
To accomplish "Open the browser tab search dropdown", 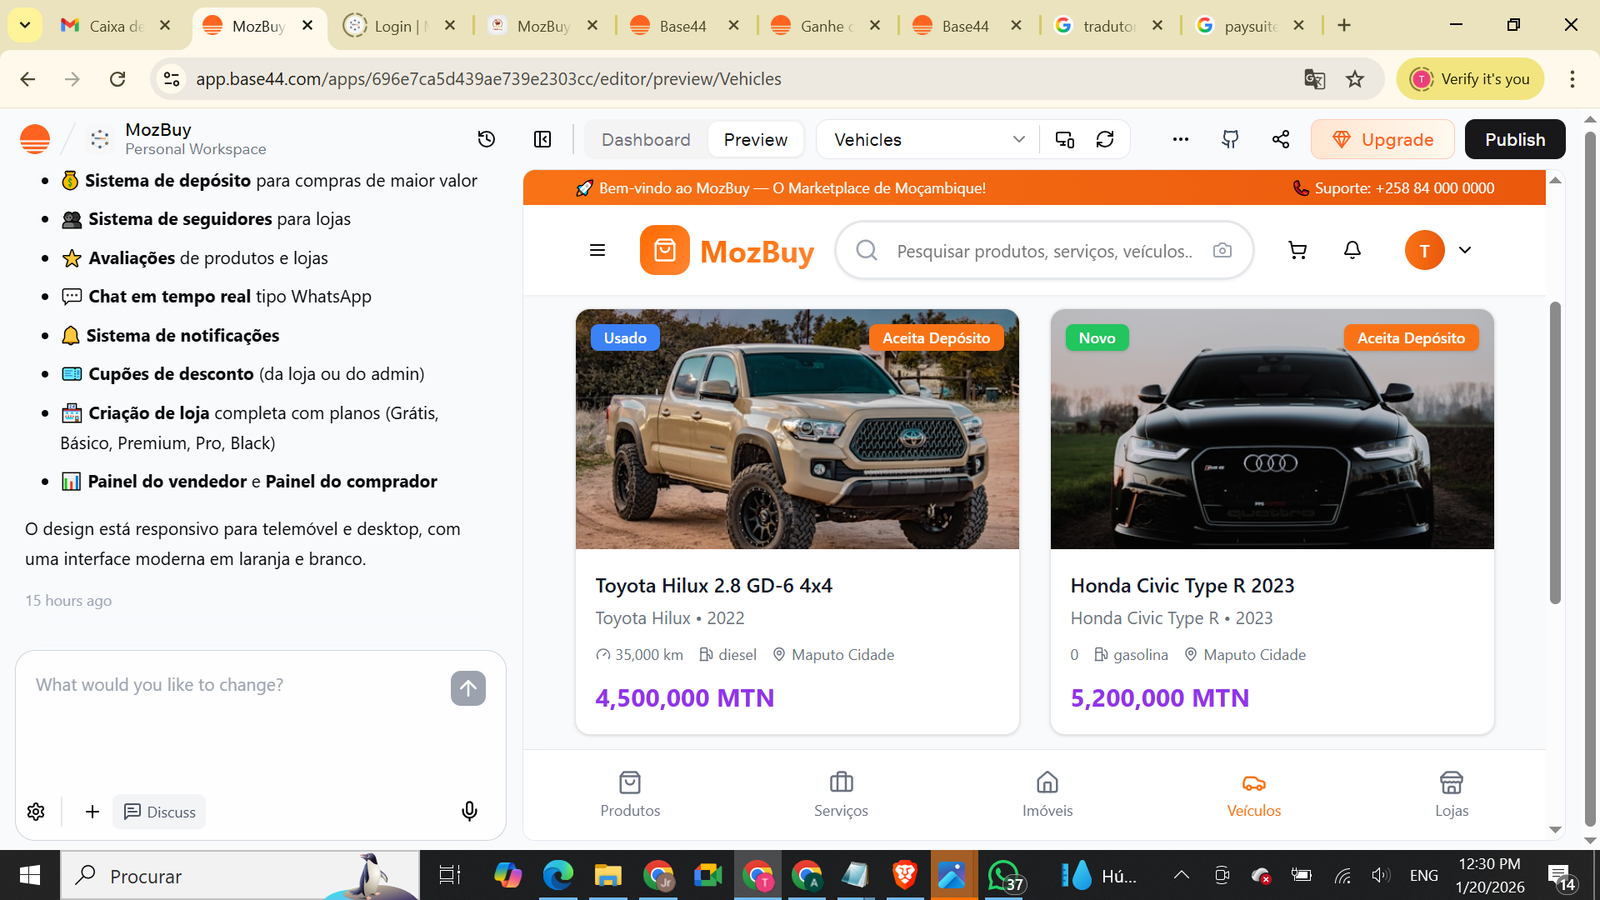I will 25,25.
